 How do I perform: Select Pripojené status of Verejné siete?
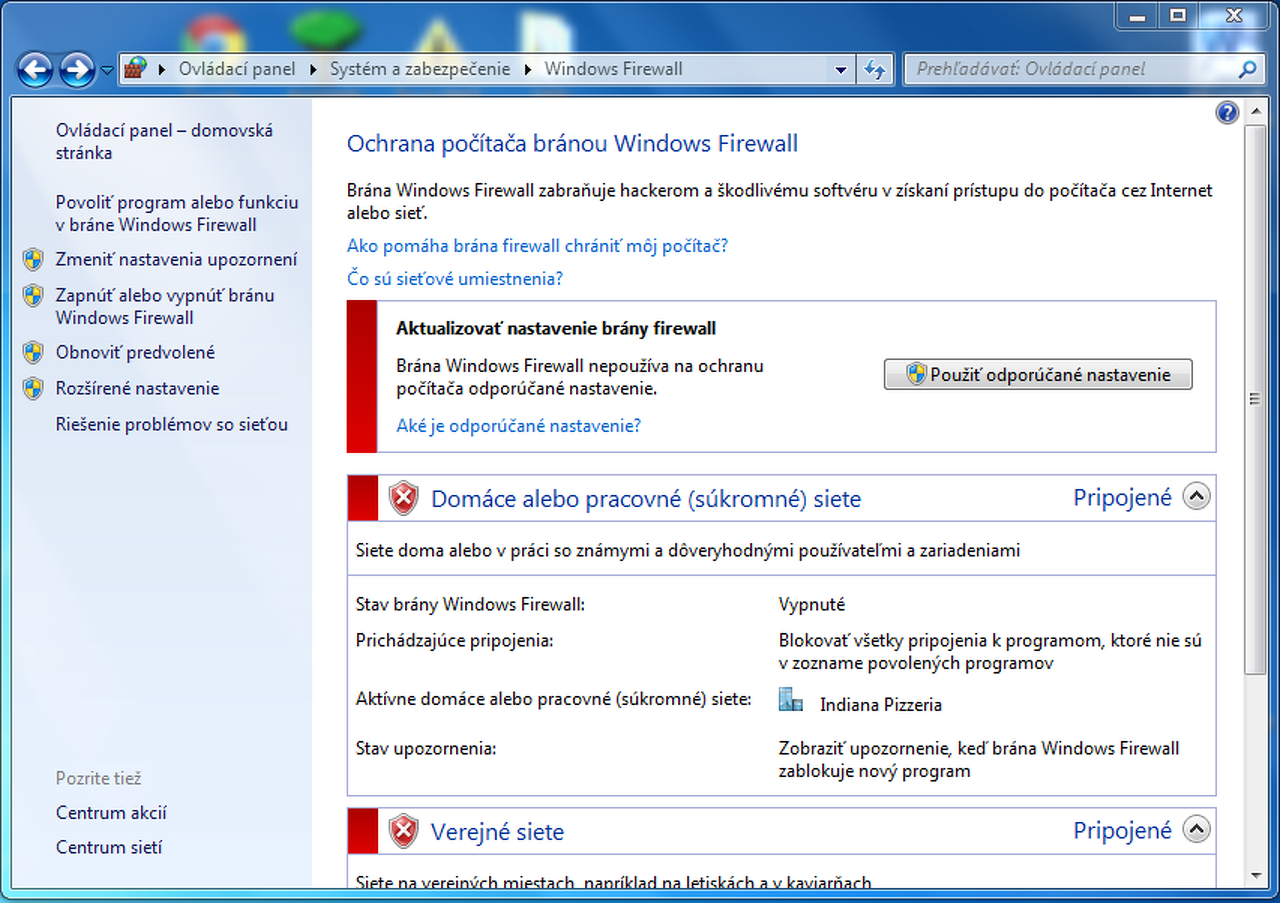tap(1122, 830)
